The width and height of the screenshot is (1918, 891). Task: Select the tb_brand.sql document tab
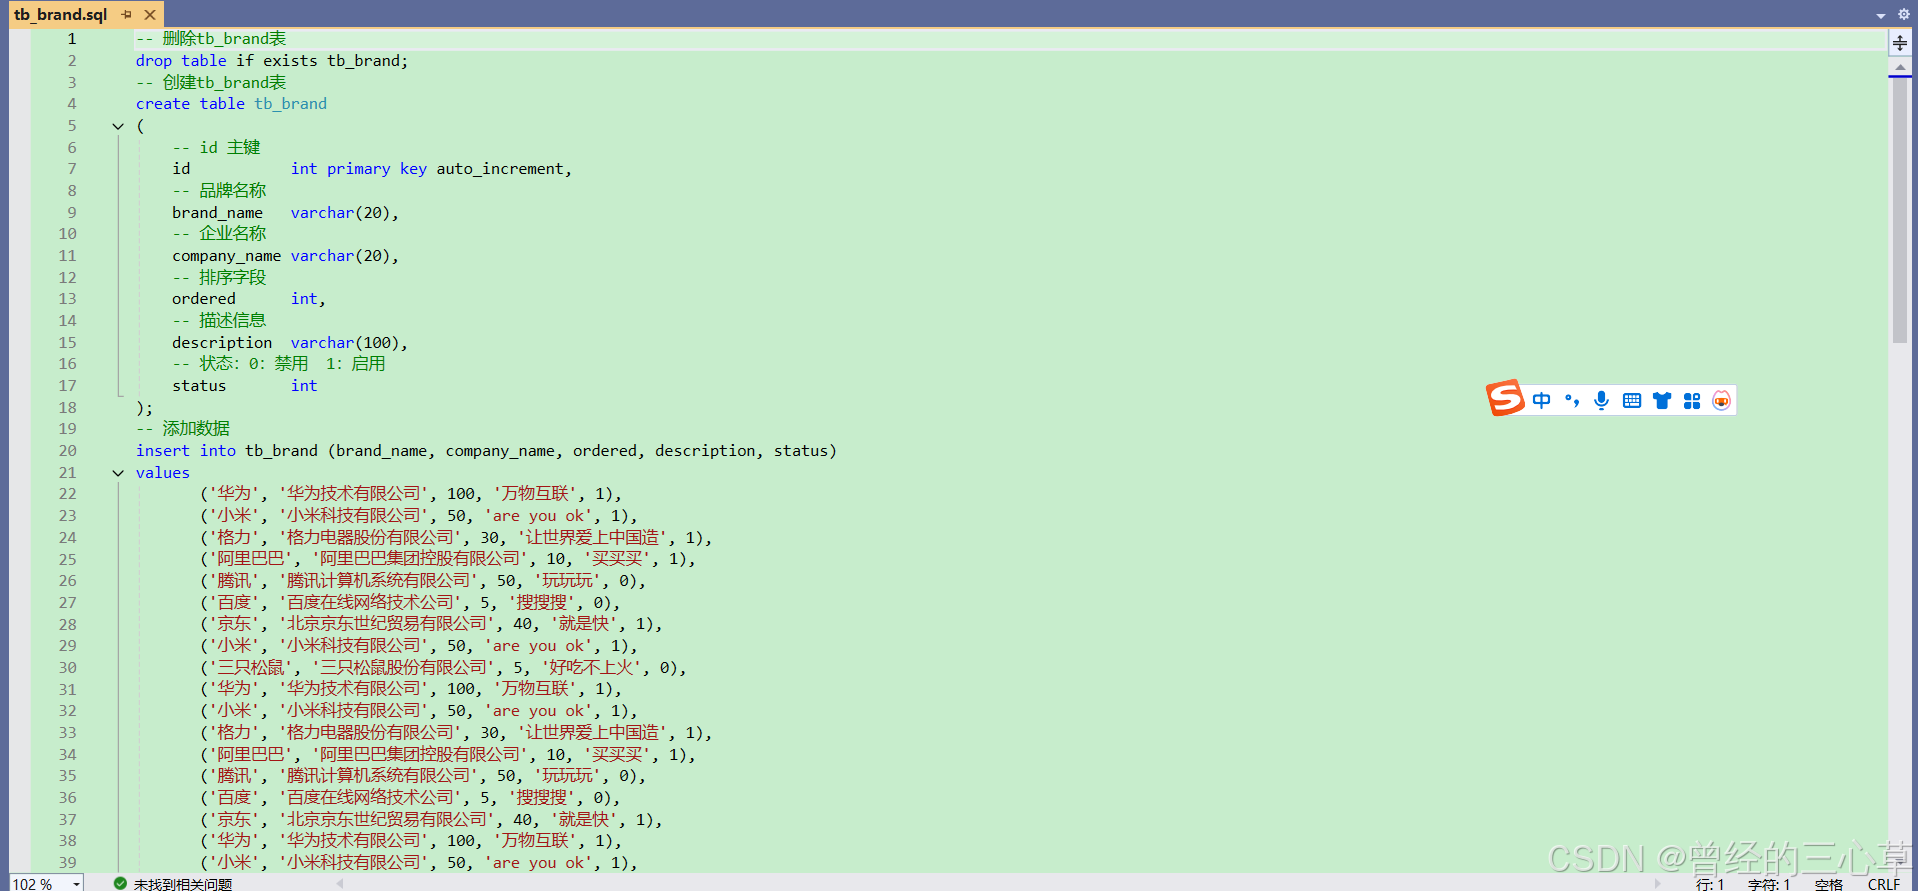(x=61, y=14)
